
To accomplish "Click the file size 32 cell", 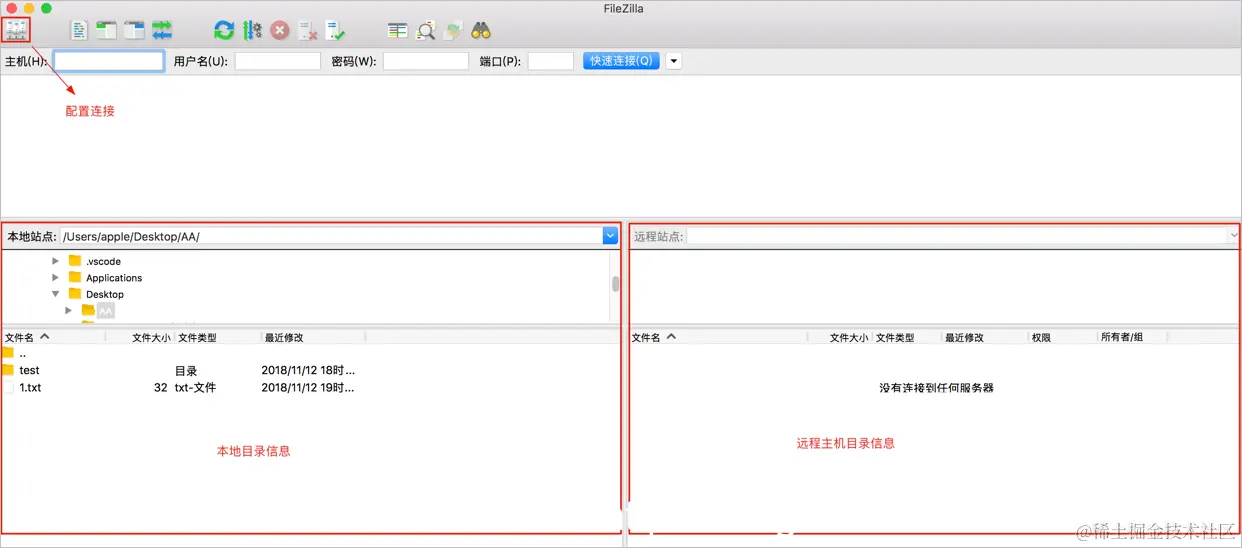I will tap(160, 387).
